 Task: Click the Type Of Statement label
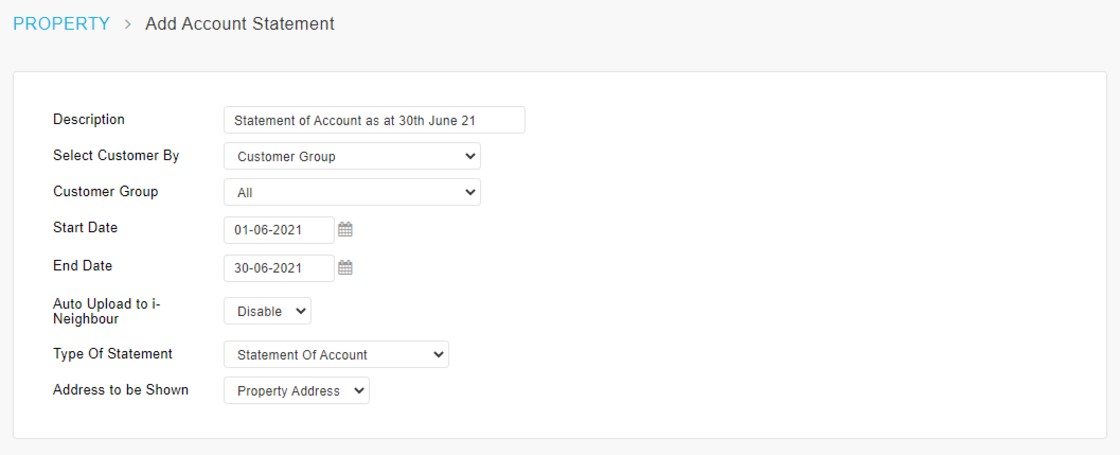coord(112,353)
